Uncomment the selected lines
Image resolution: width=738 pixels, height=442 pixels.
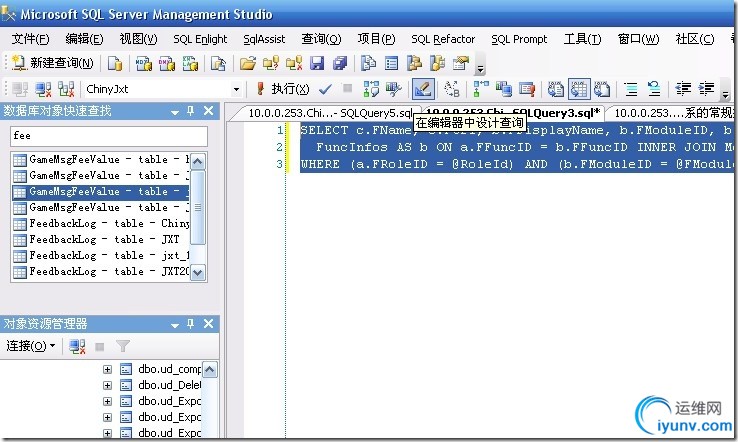pyautogui.click(x=654, y=89)
